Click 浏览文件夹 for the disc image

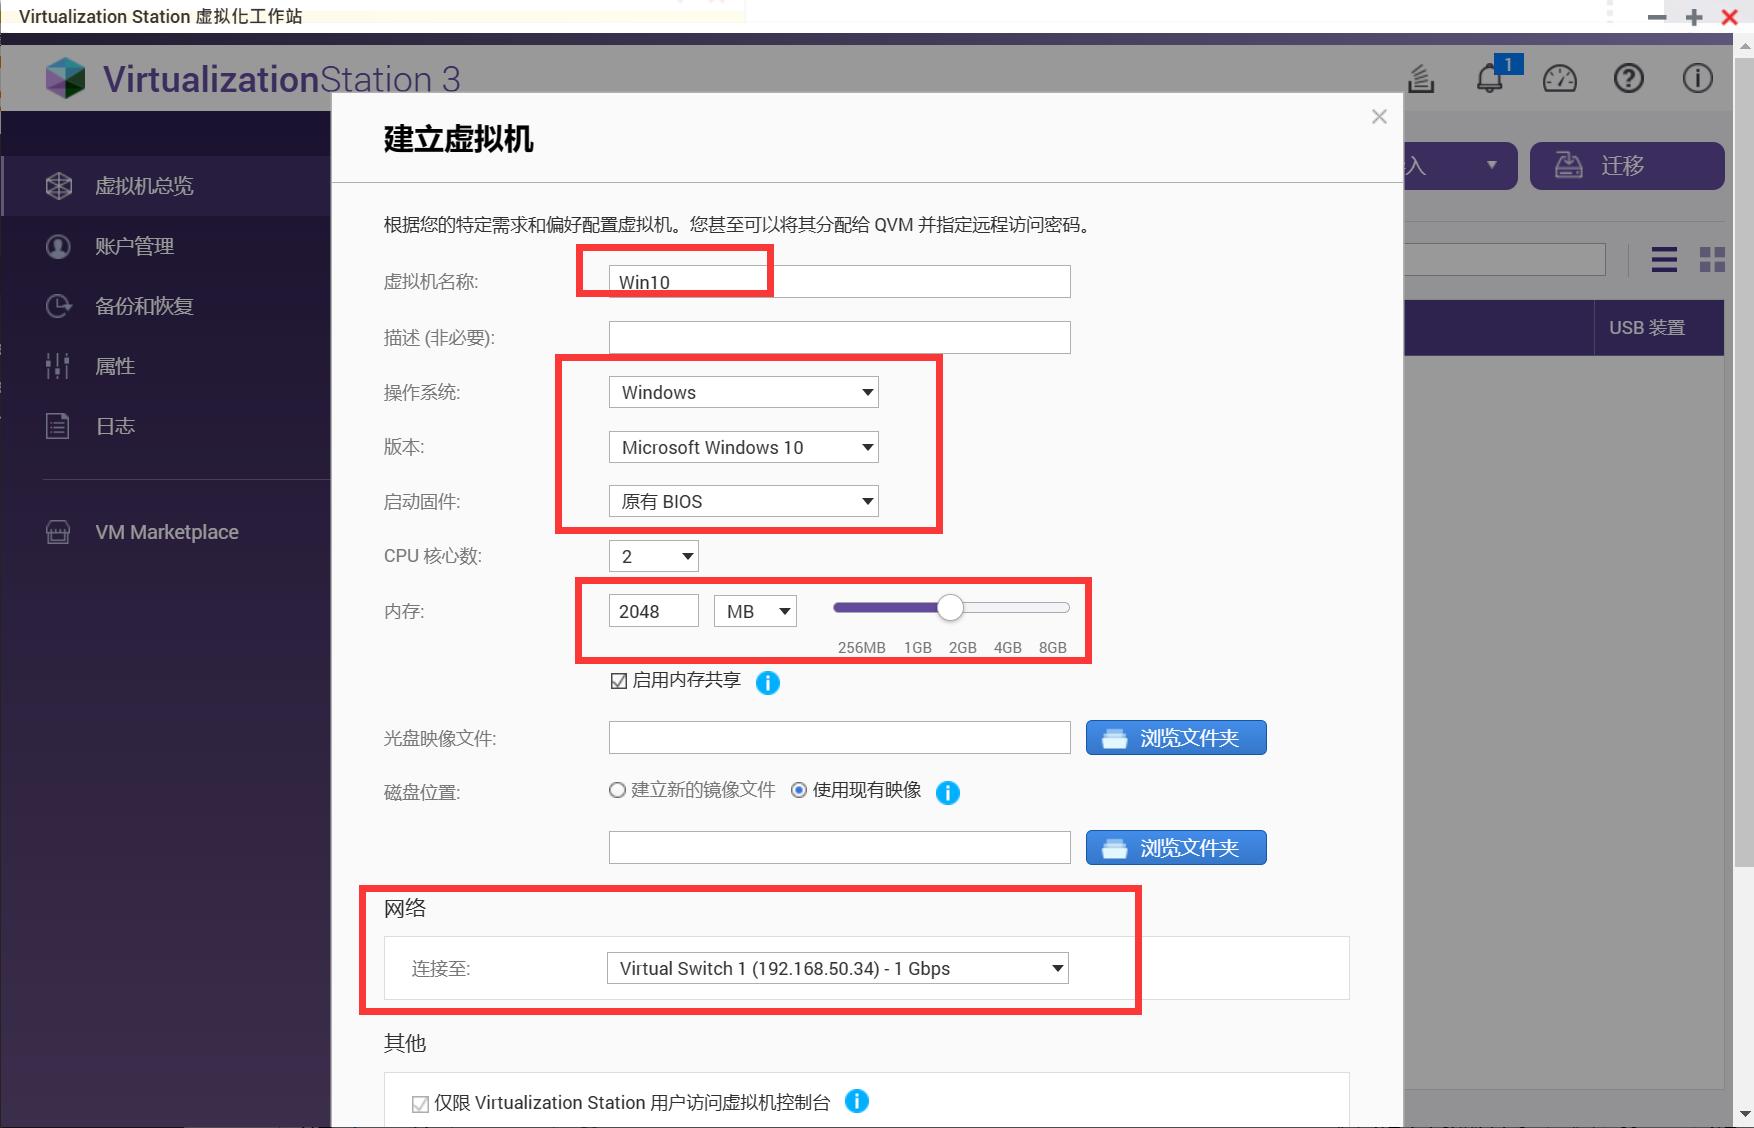[x=1175, y=737]
